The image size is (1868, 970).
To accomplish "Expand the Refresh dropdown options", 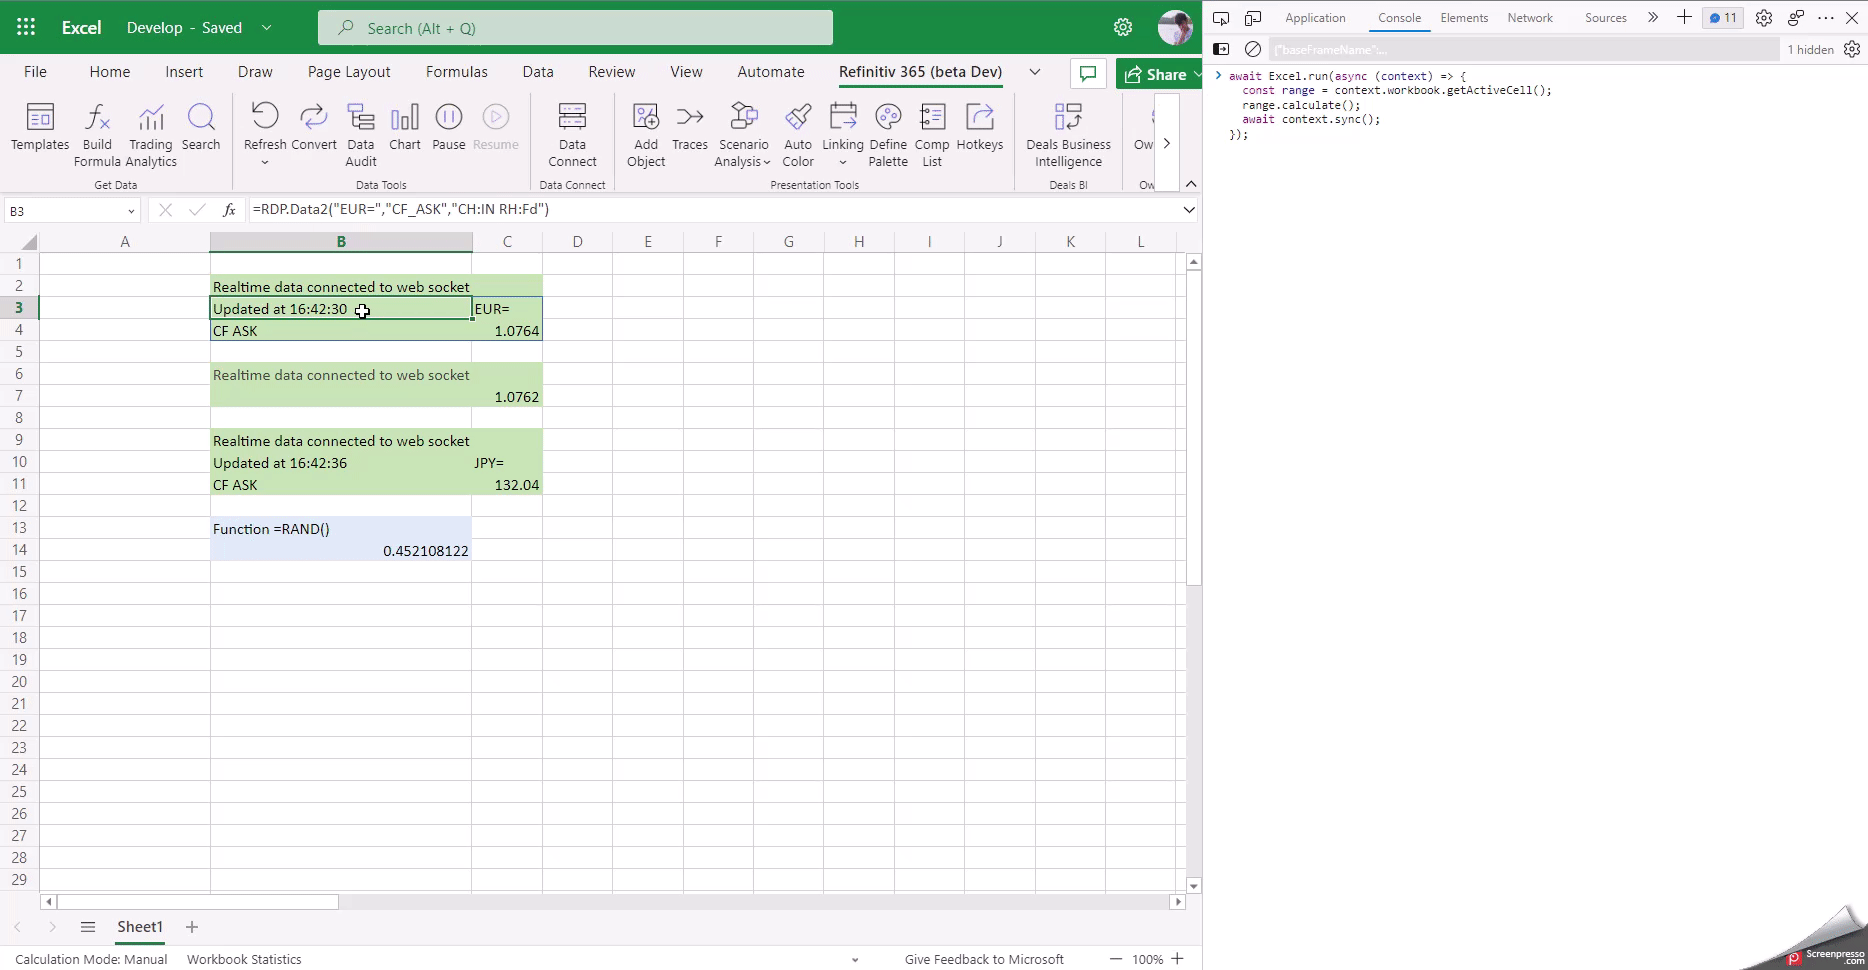I will pyautogui.click(x=264, y=160).
